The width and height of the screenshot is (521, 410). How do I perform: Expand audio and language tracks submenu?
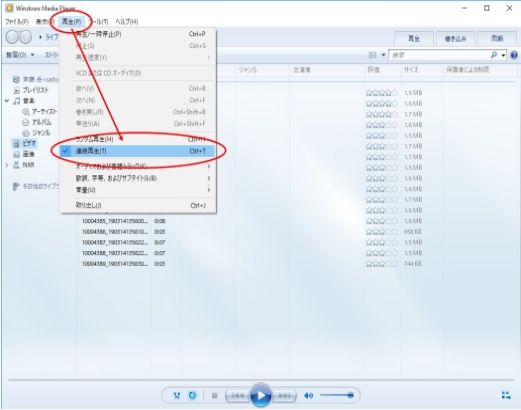[138, 166]
